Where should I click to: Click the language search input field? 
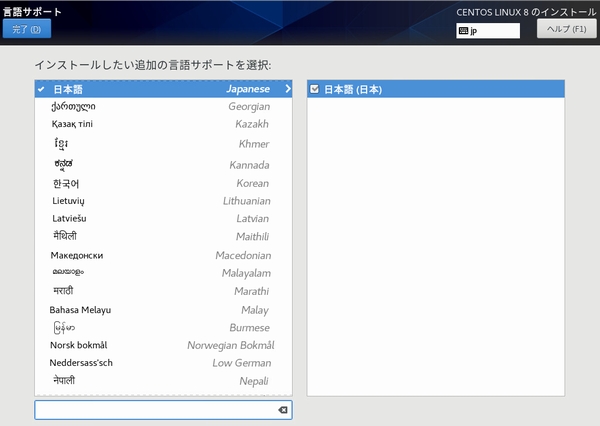pos(163,410)
